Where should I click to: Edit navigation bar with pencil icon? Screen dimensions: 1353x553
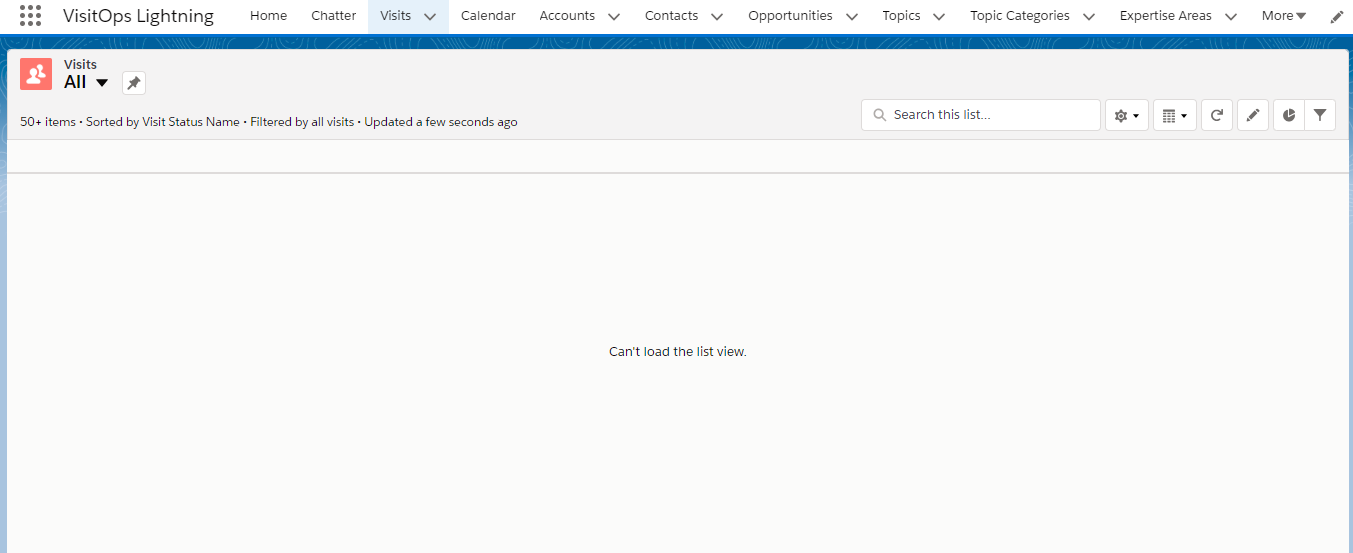pyautogui.click(x=1337, y=17)
